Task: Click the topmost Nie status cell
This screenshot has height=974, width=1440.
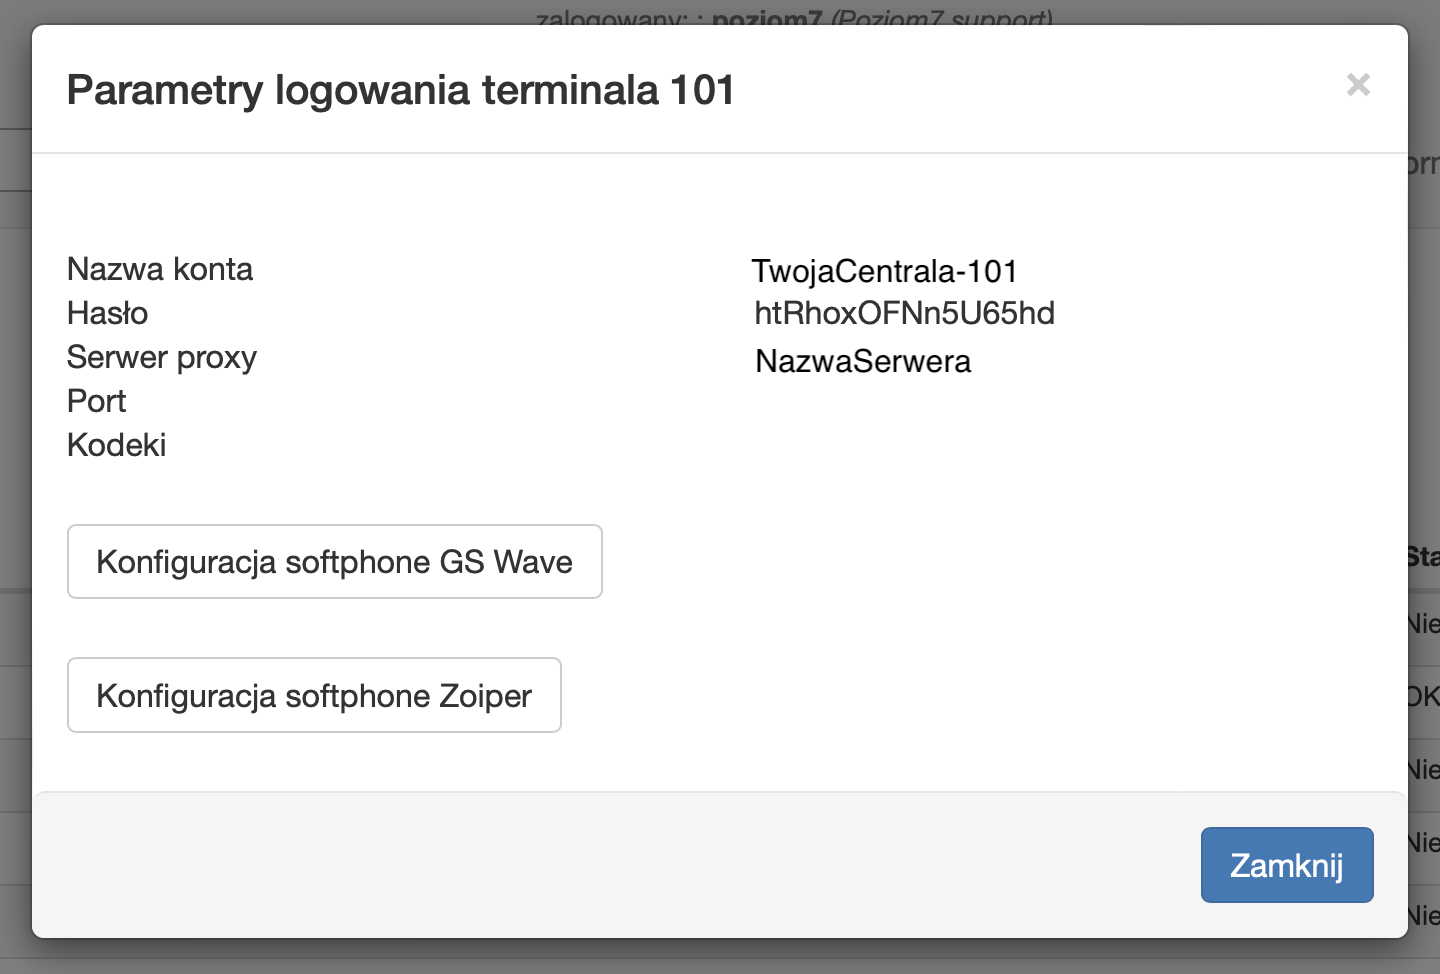Action: pyautogui.click(x=1424, y=624)
